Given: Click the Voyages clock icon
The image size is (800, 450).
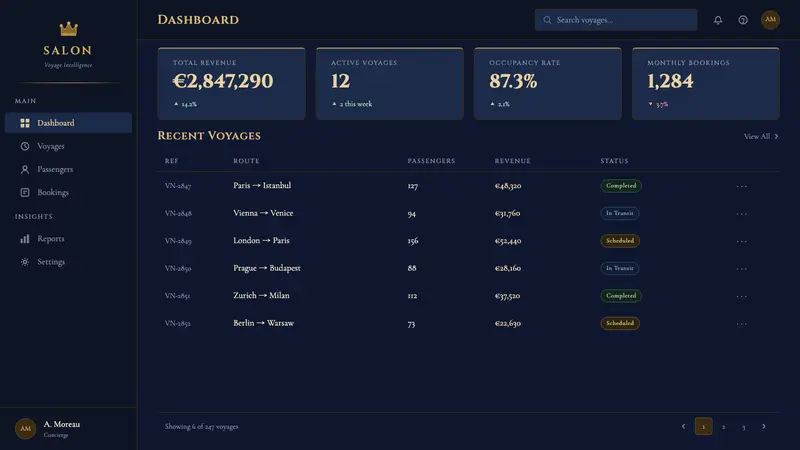Looking at the screenshot, I should 24,146.
